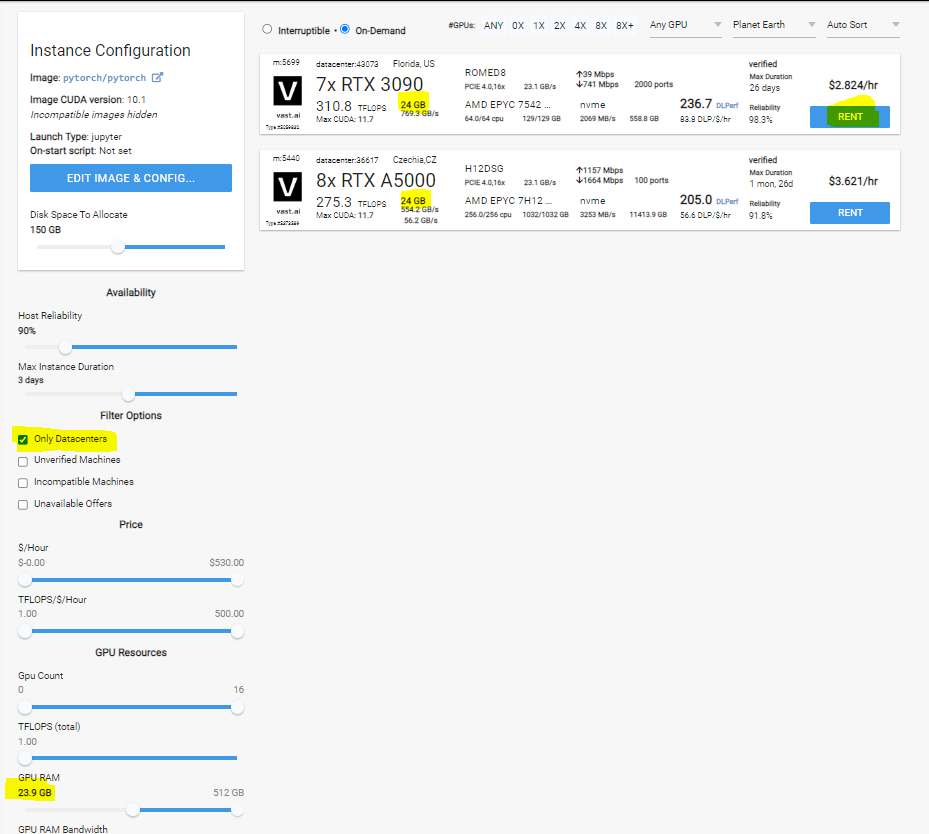Click the 7x RTX 3090 offer title
The width and height of the screenshot is (929, 834).
(369, 85)
